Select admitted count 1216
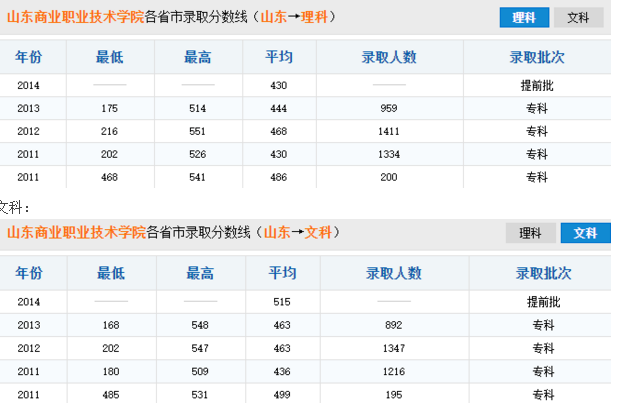 (394, 371)
